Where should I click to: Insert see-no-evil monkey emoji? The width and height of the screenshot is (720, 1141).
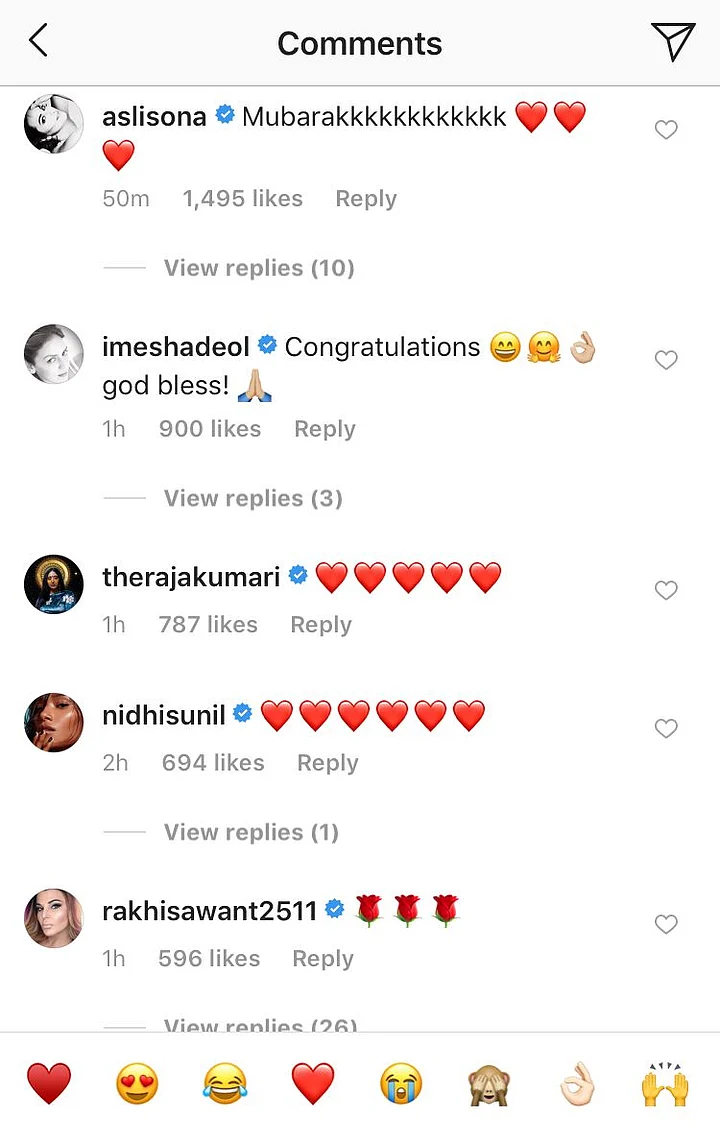489,1084
